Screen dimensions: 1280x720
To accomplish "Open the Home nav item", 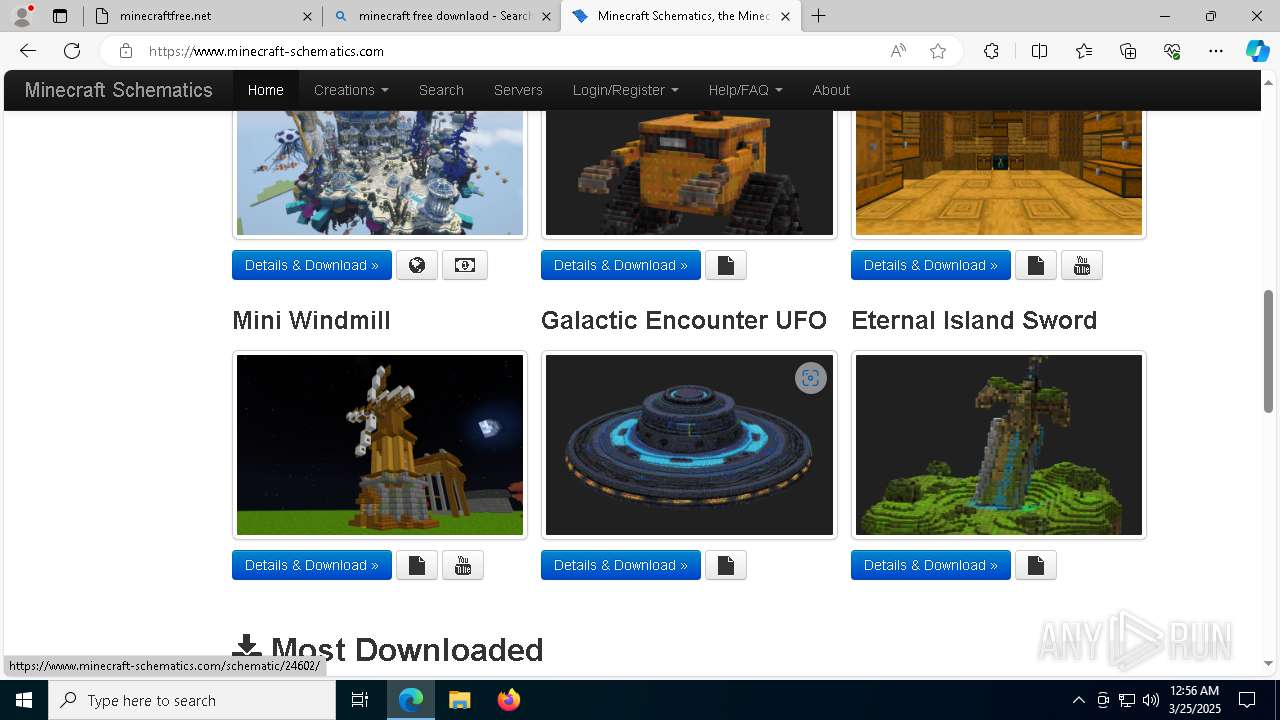I will [x=265, y=90].
